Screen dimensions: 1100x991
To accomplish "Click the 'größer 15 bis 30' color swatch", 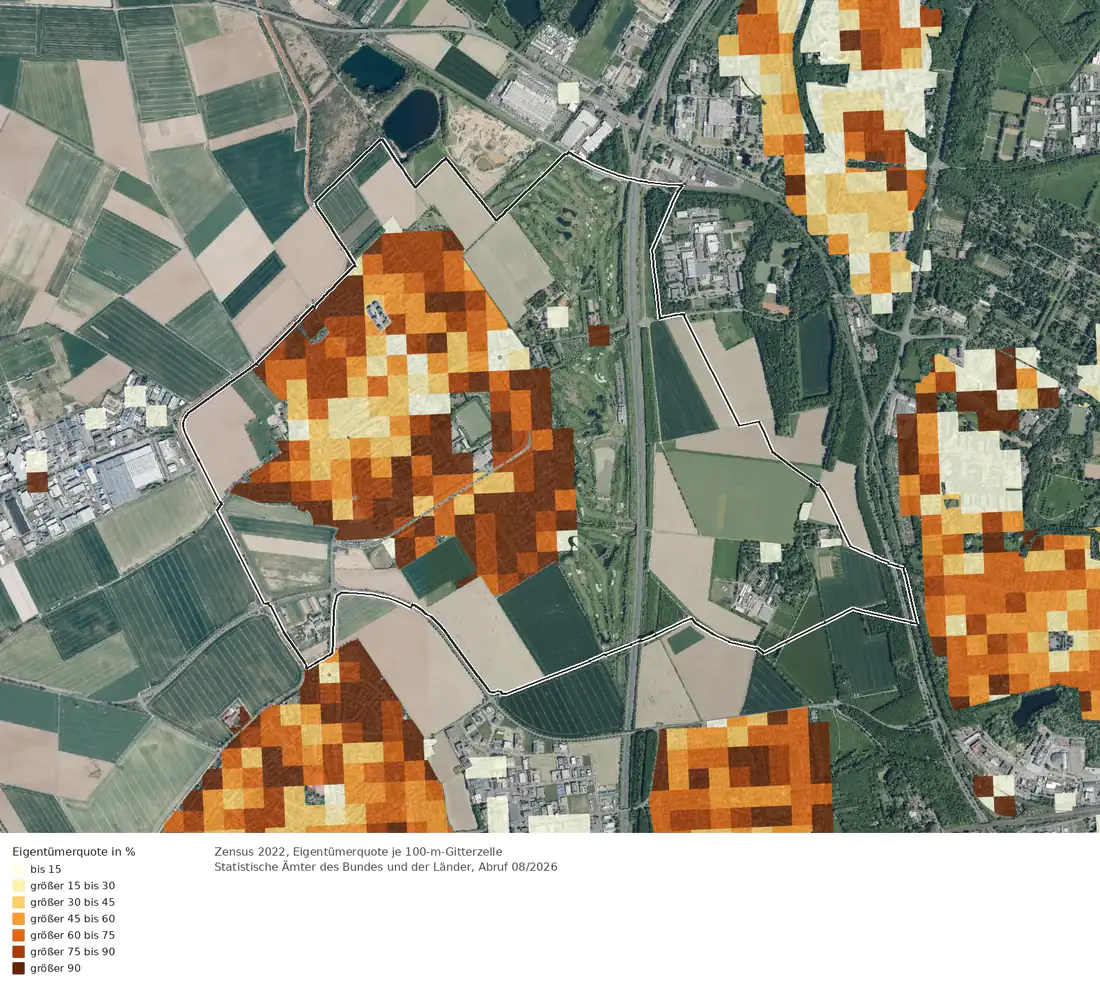I will point(18,886).
